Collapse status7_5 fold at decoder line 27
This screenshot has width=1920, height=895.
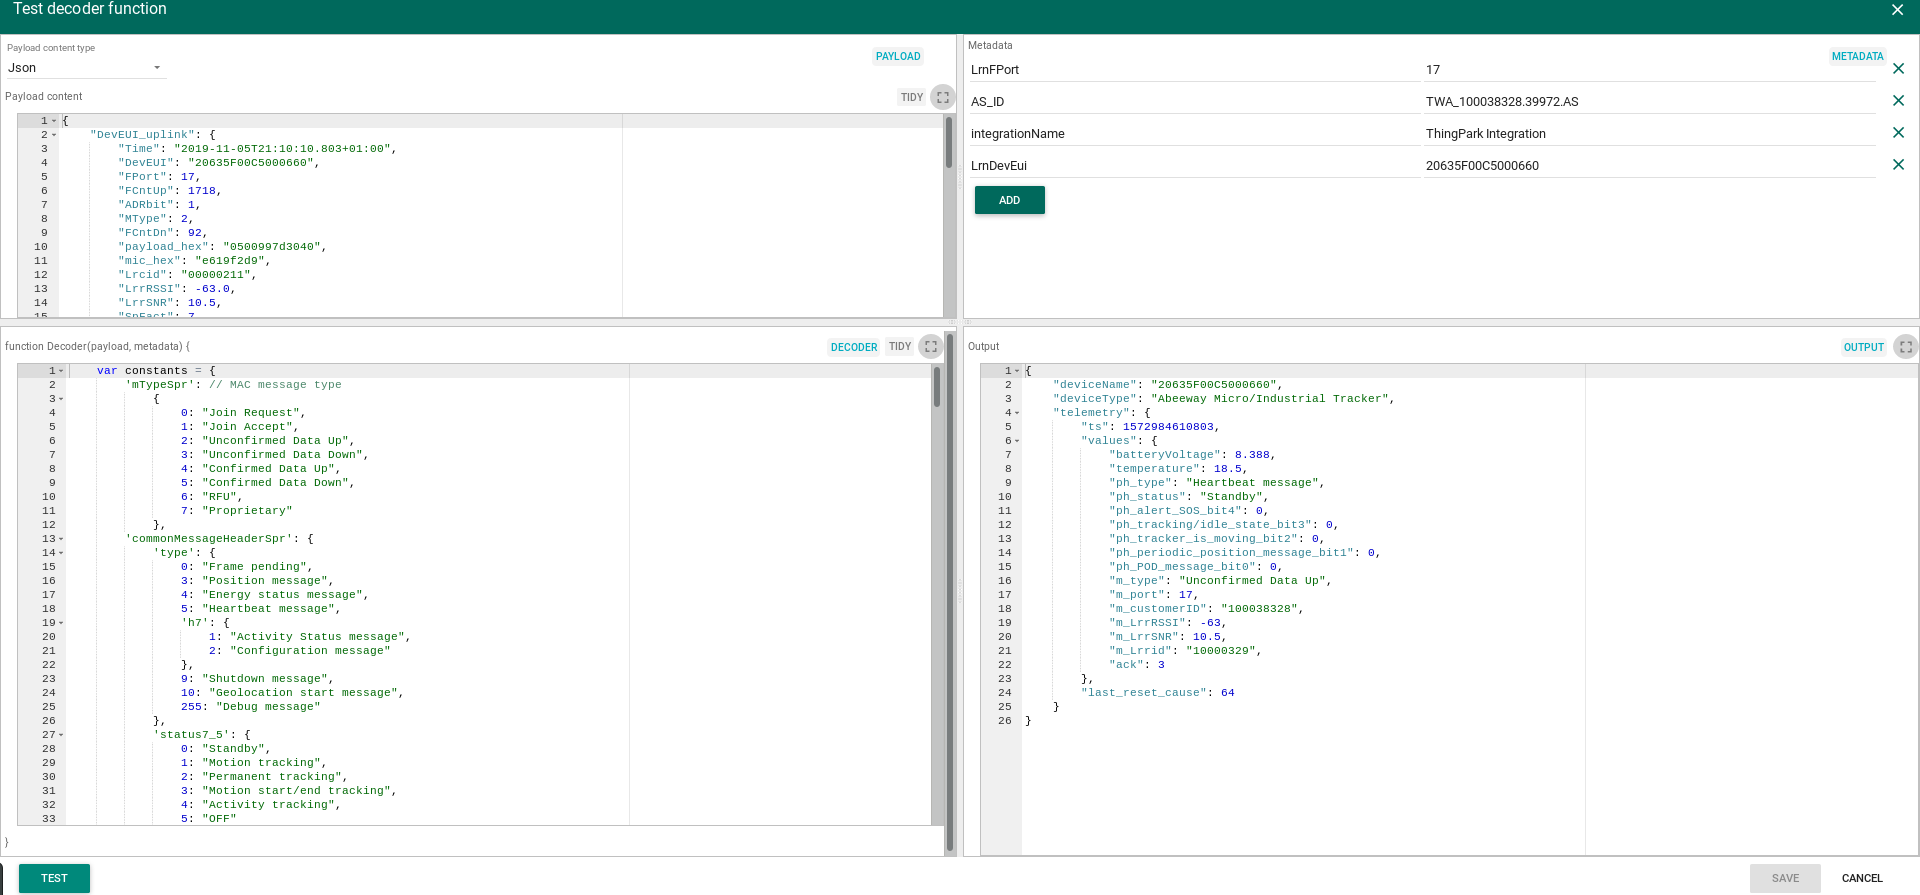point(61,735)
